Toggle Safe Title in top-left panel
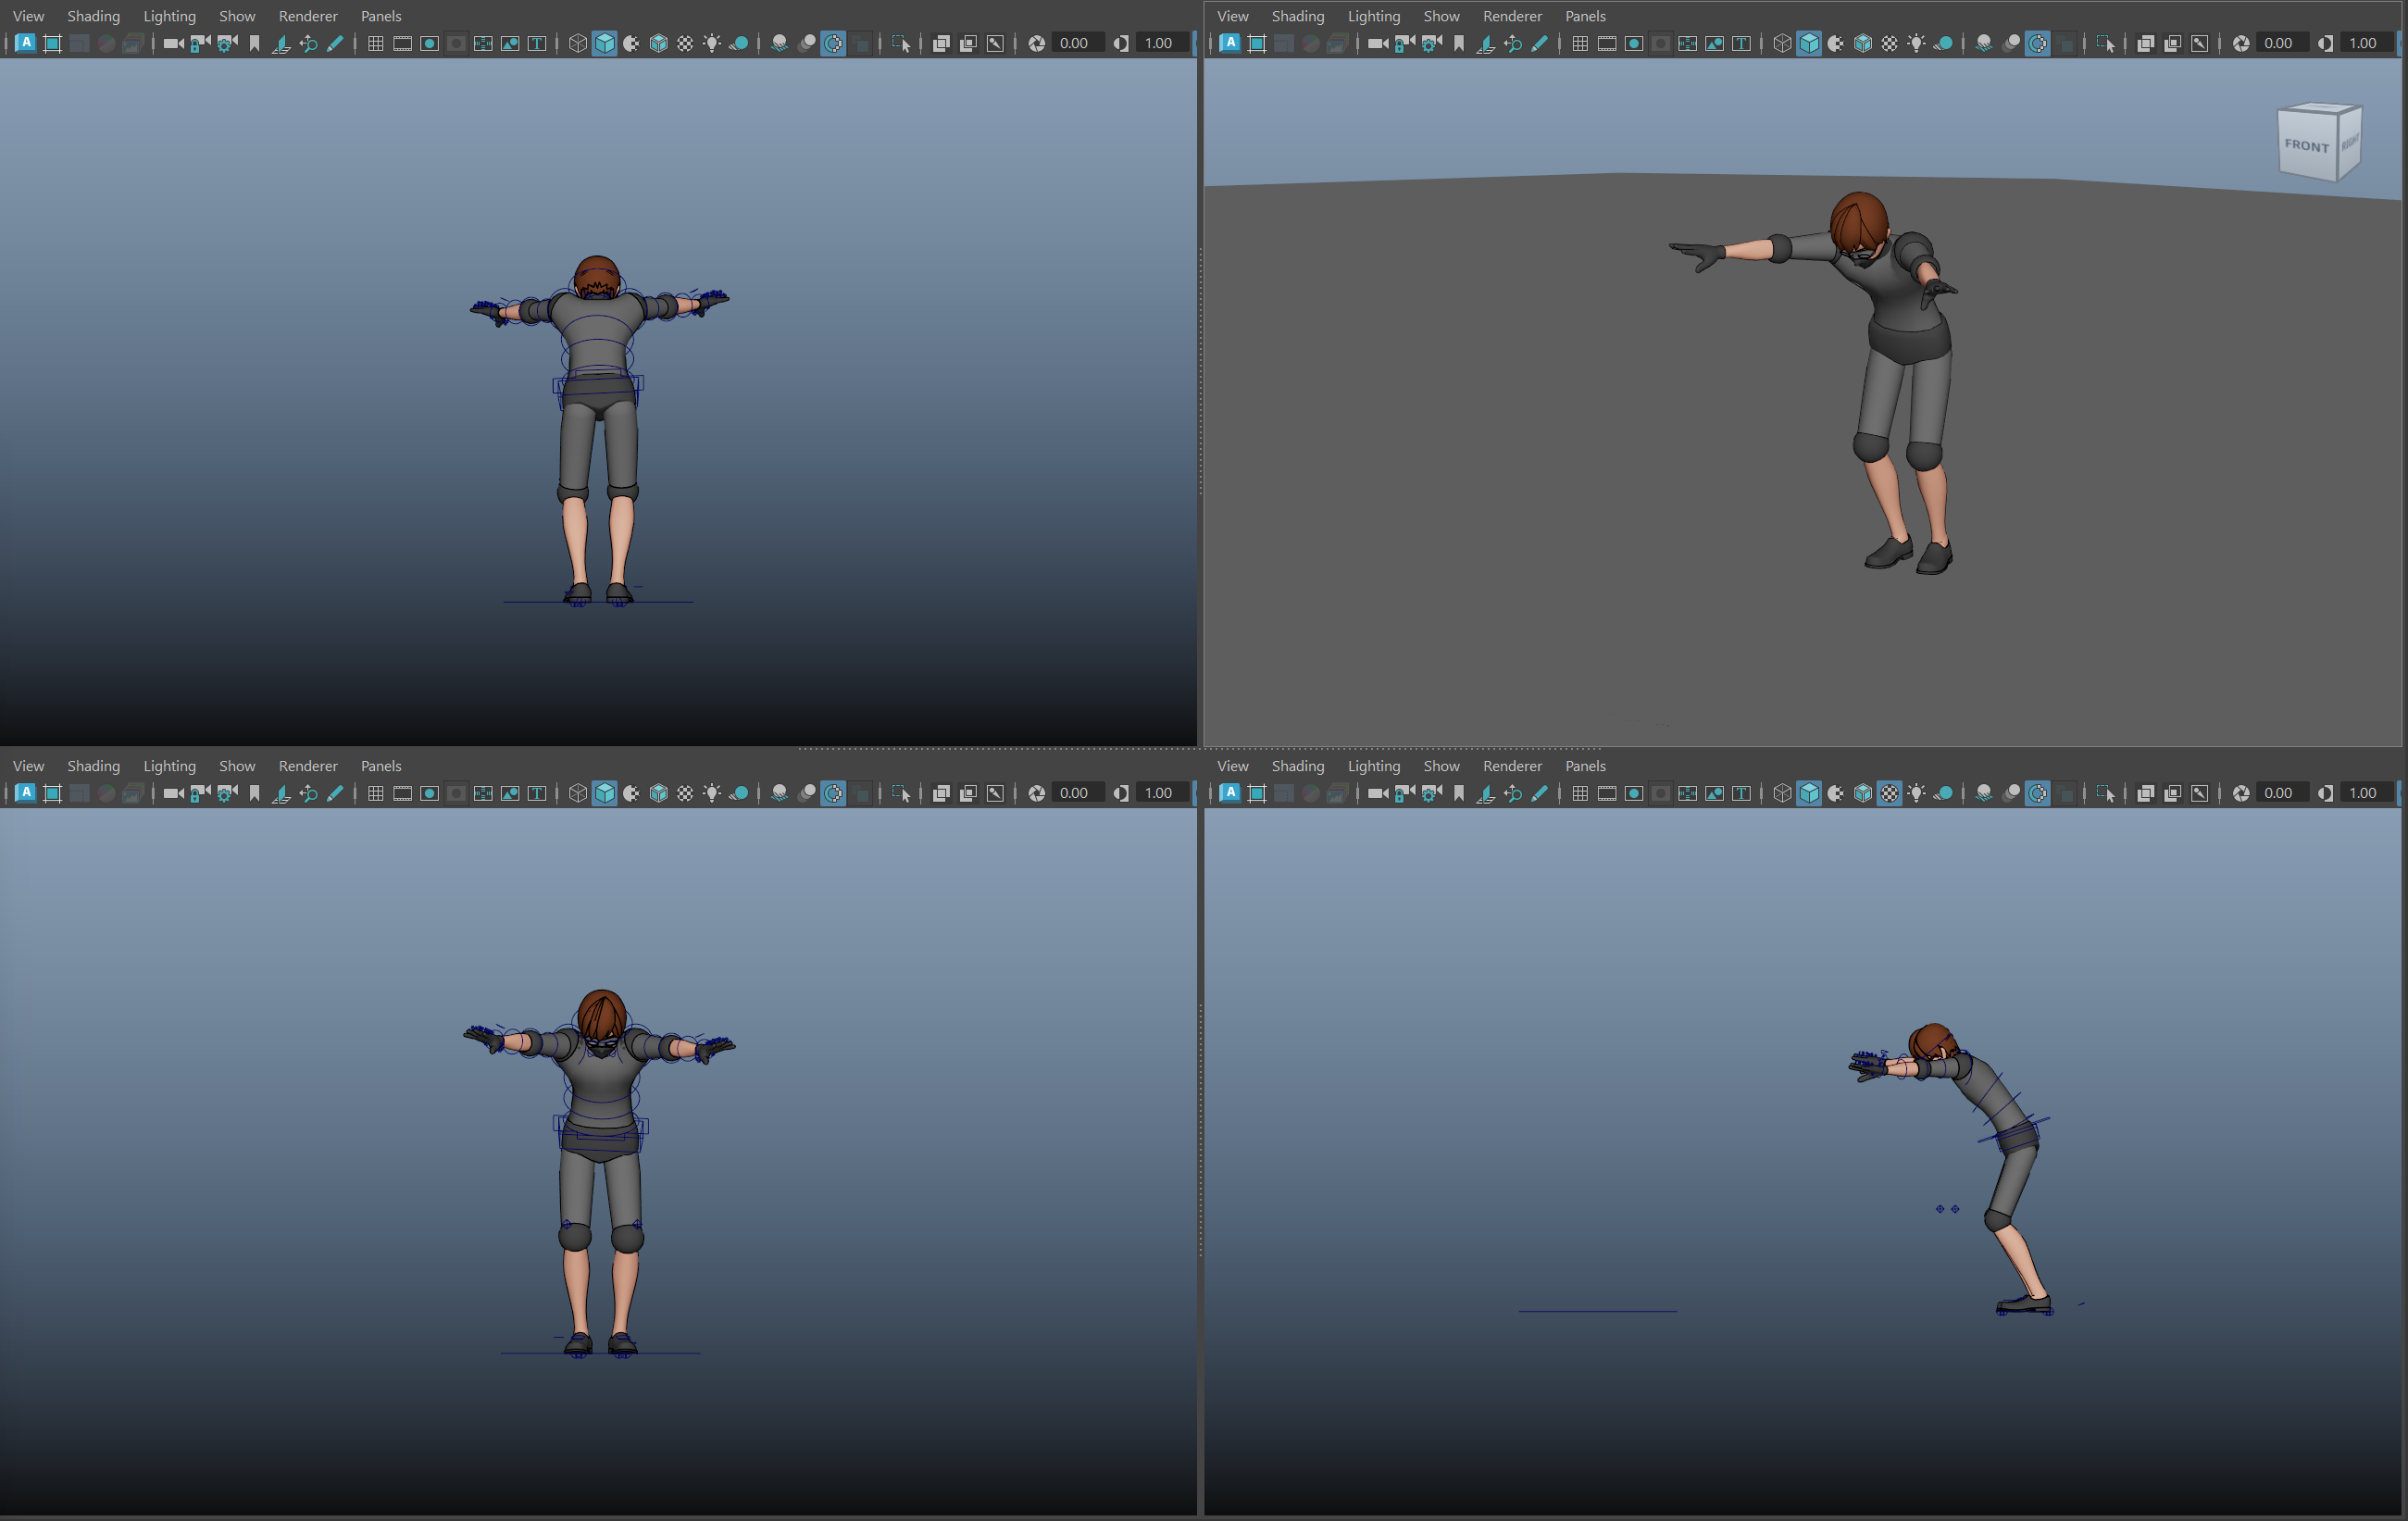 tap(537, 43)
